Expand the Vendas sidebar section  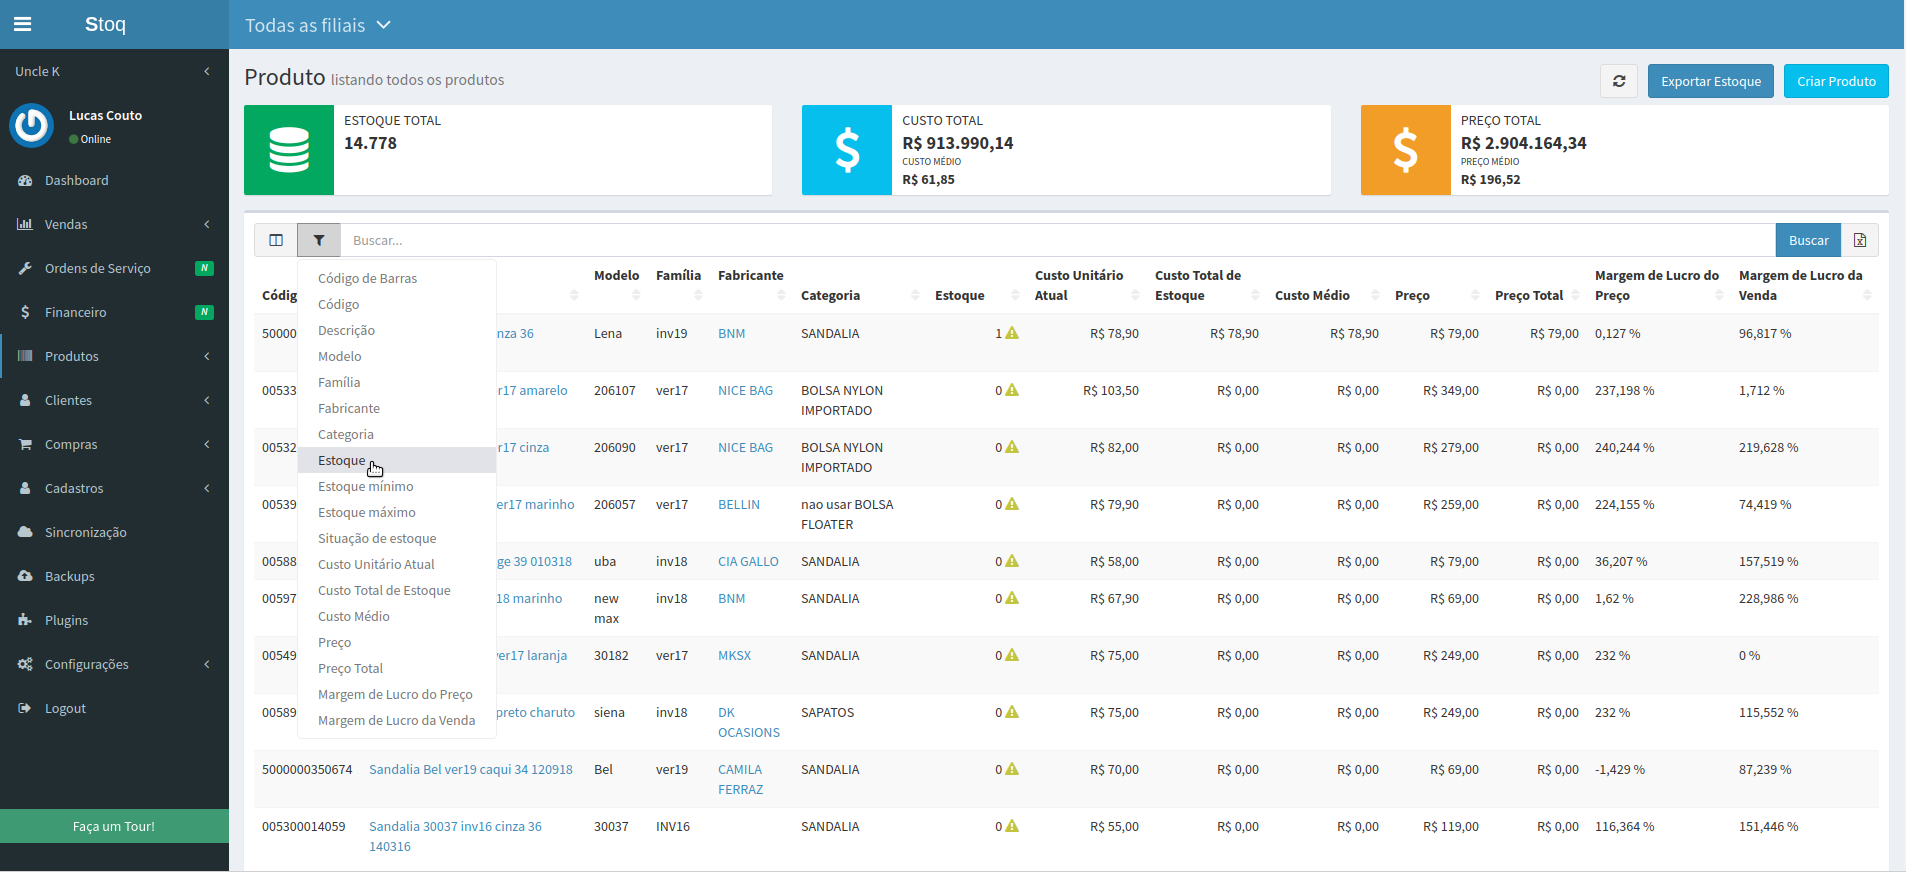coord(114,224)
